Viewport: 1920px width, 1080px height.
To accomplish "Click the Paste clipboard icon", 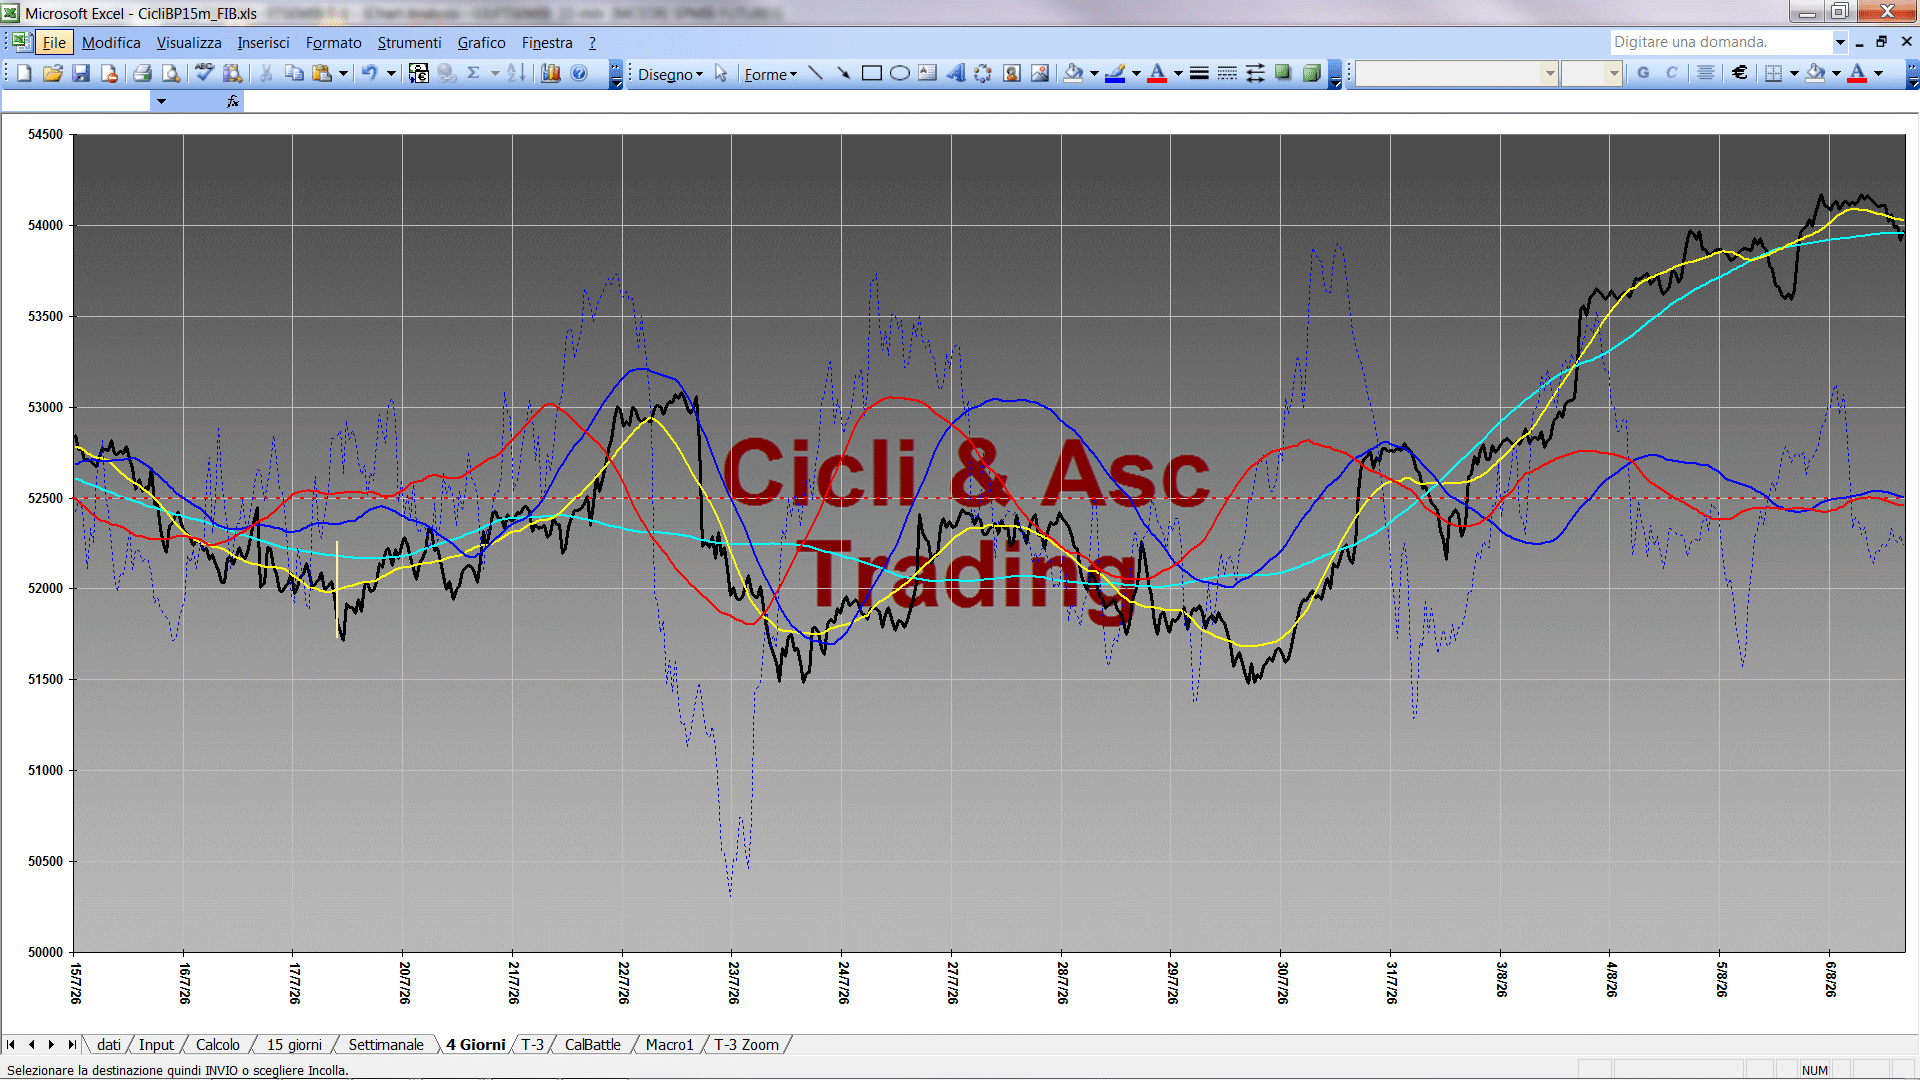I will point(322,73).
